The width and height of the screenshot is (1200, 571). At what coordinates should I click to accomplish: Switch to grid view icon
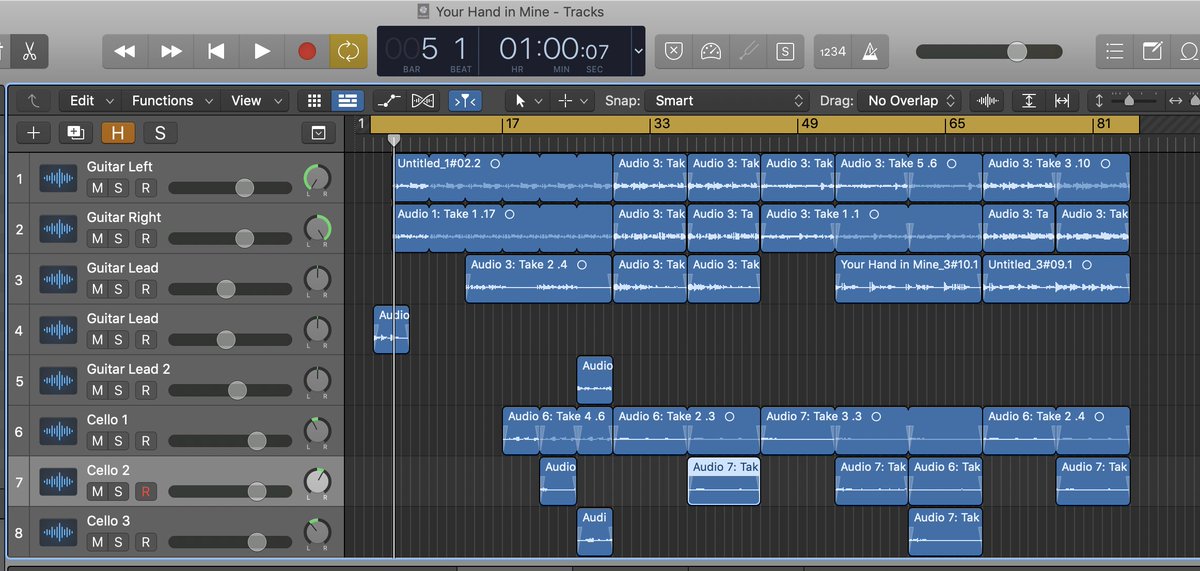[x=314, y=100]
